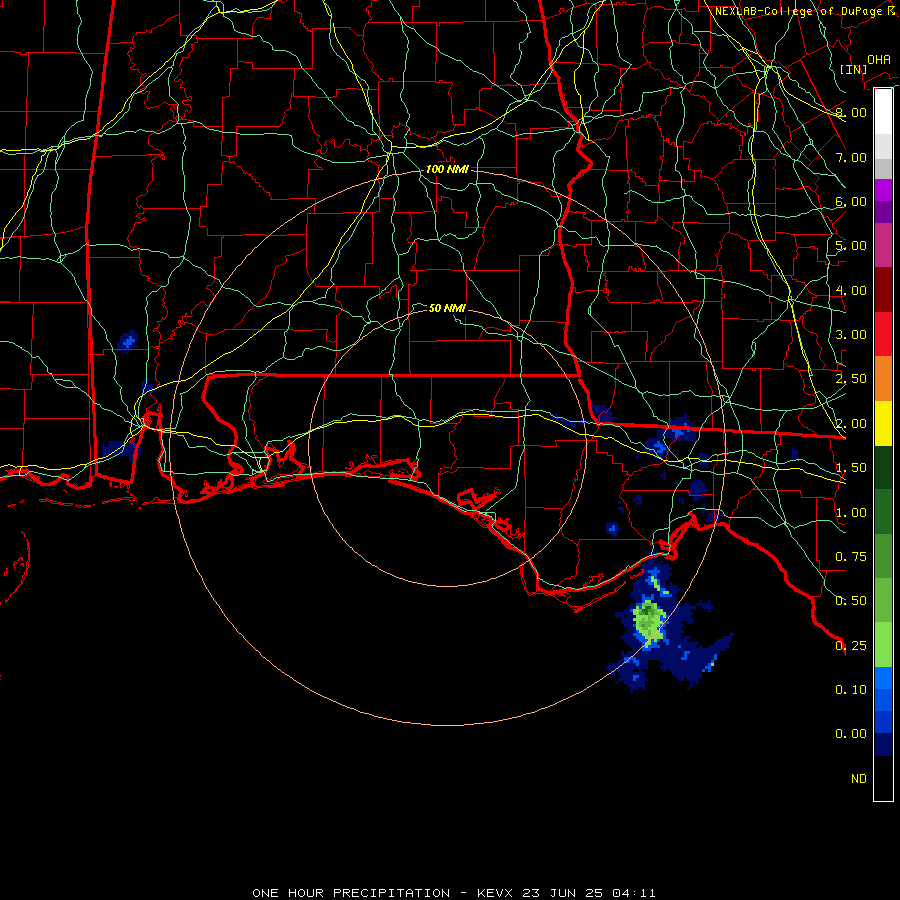Click the 3.00 legend value
Image resolution: width=900 pixels, height=900 pixels.
tap(851, 335)
